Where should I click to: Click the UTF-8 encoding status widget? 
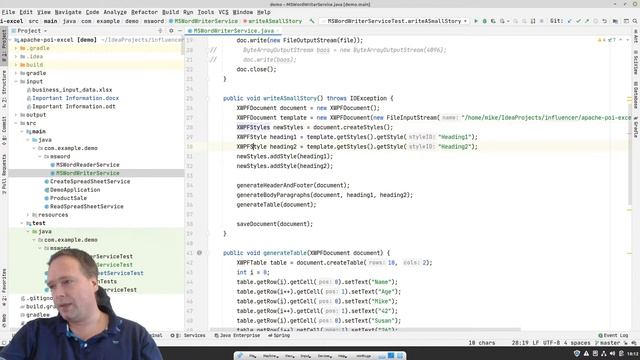[551, 343]
